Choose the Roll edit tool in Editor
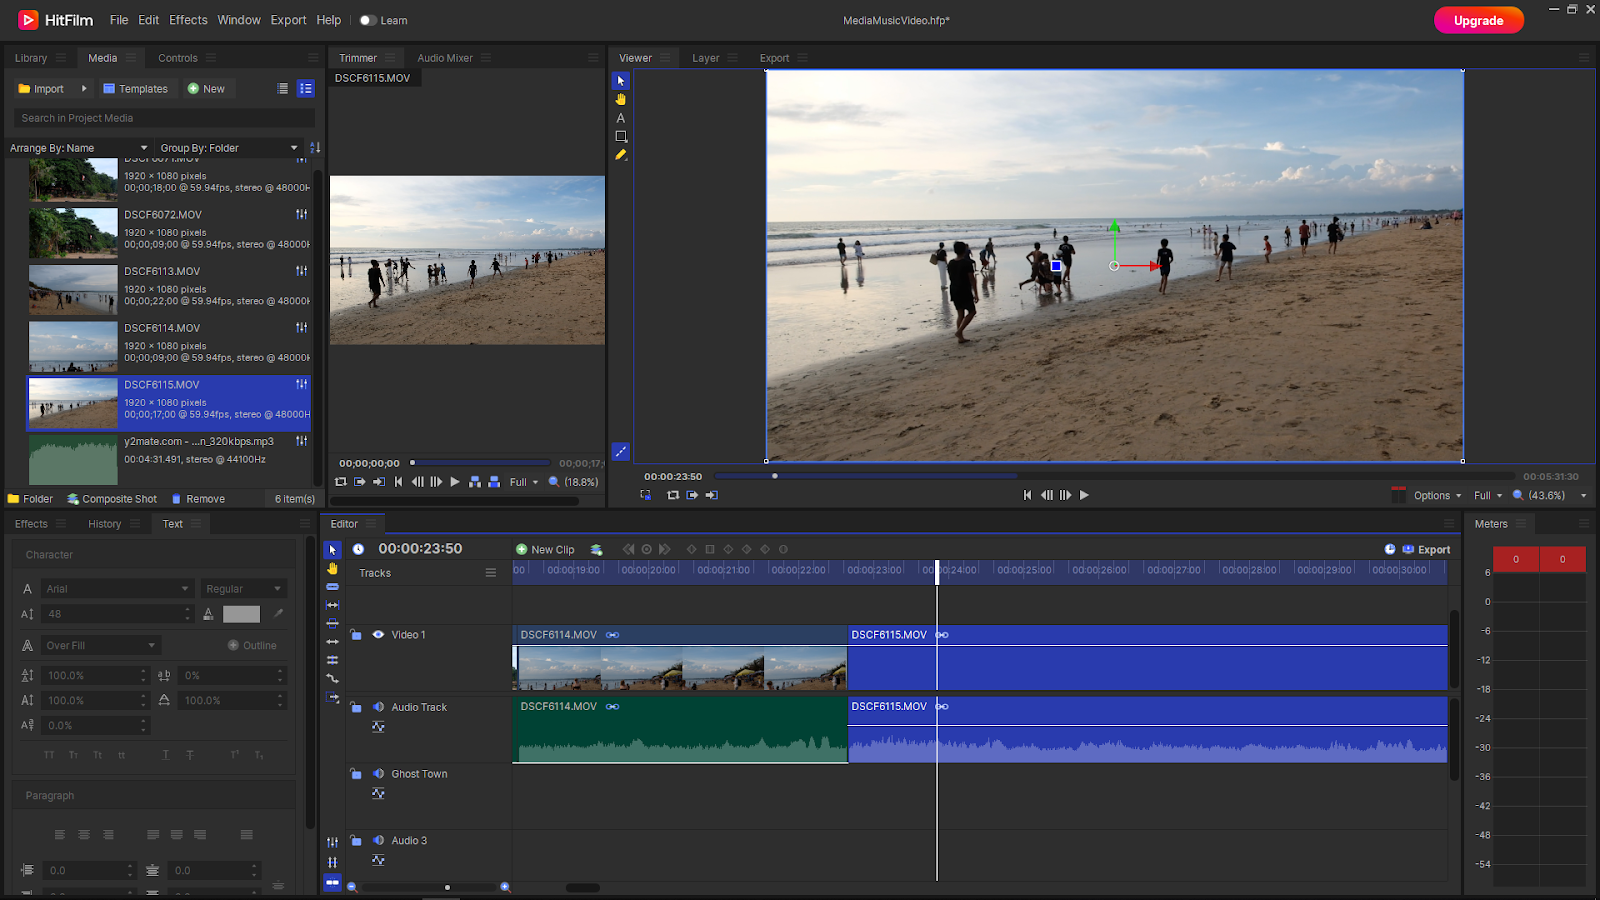 click(333, 660)
